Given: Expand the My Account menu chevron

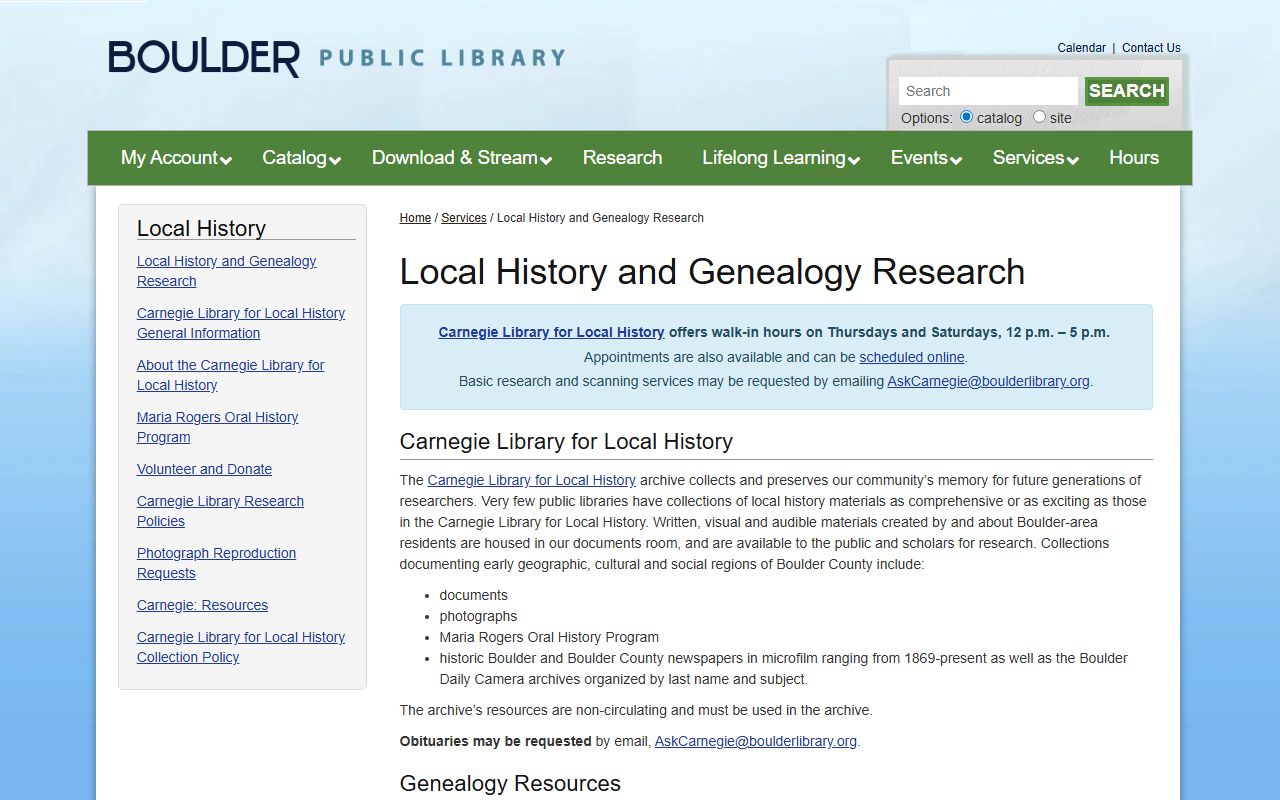Looking at the screenshot, I should pyautogui.click(x=226, y=160).
